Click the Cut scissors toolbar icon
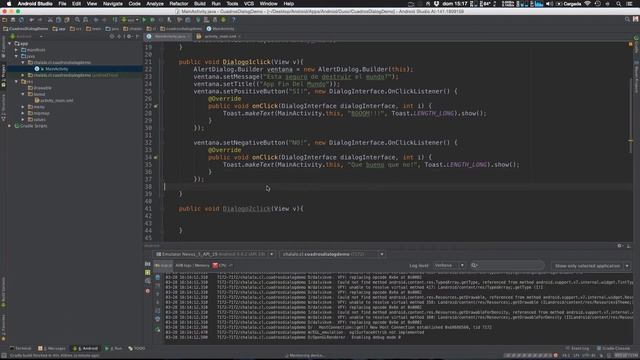Image resolution: width=640 pixels, height=360 pixels. point(50,20)
